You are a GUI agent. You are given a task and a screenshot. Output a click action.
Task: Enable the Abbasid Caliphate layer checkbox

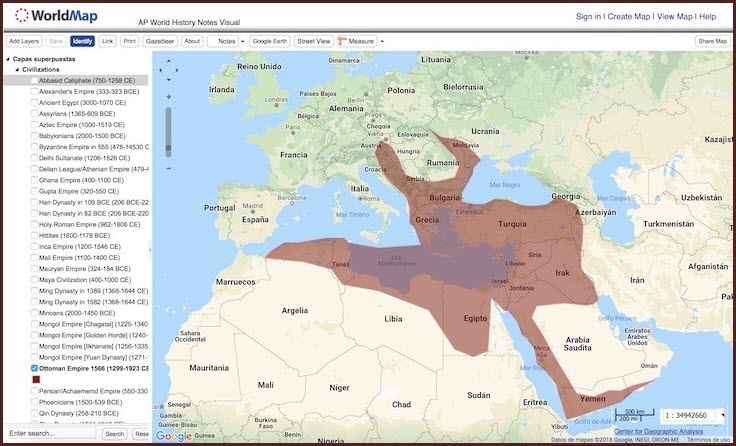[x=35, y=80]
